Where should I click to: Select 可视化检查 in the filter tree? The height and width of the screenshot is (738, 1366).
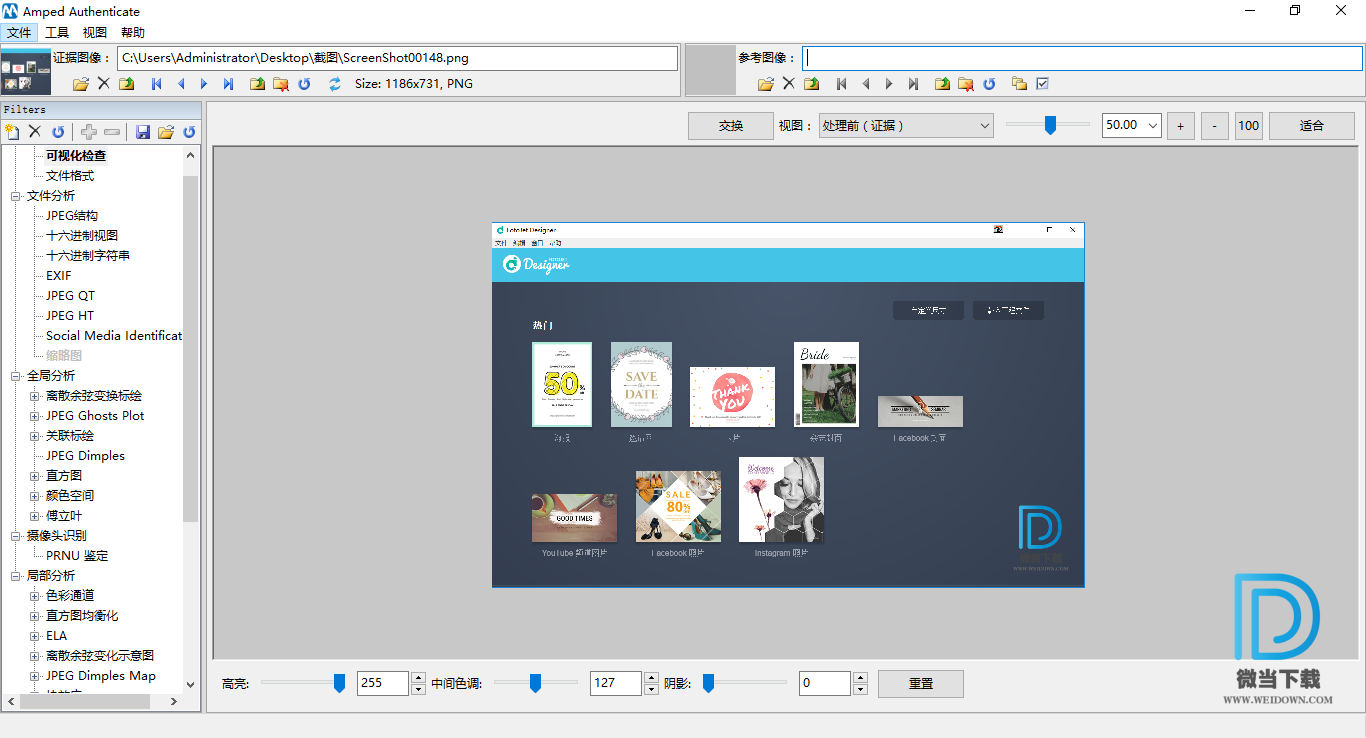(76, 156)
